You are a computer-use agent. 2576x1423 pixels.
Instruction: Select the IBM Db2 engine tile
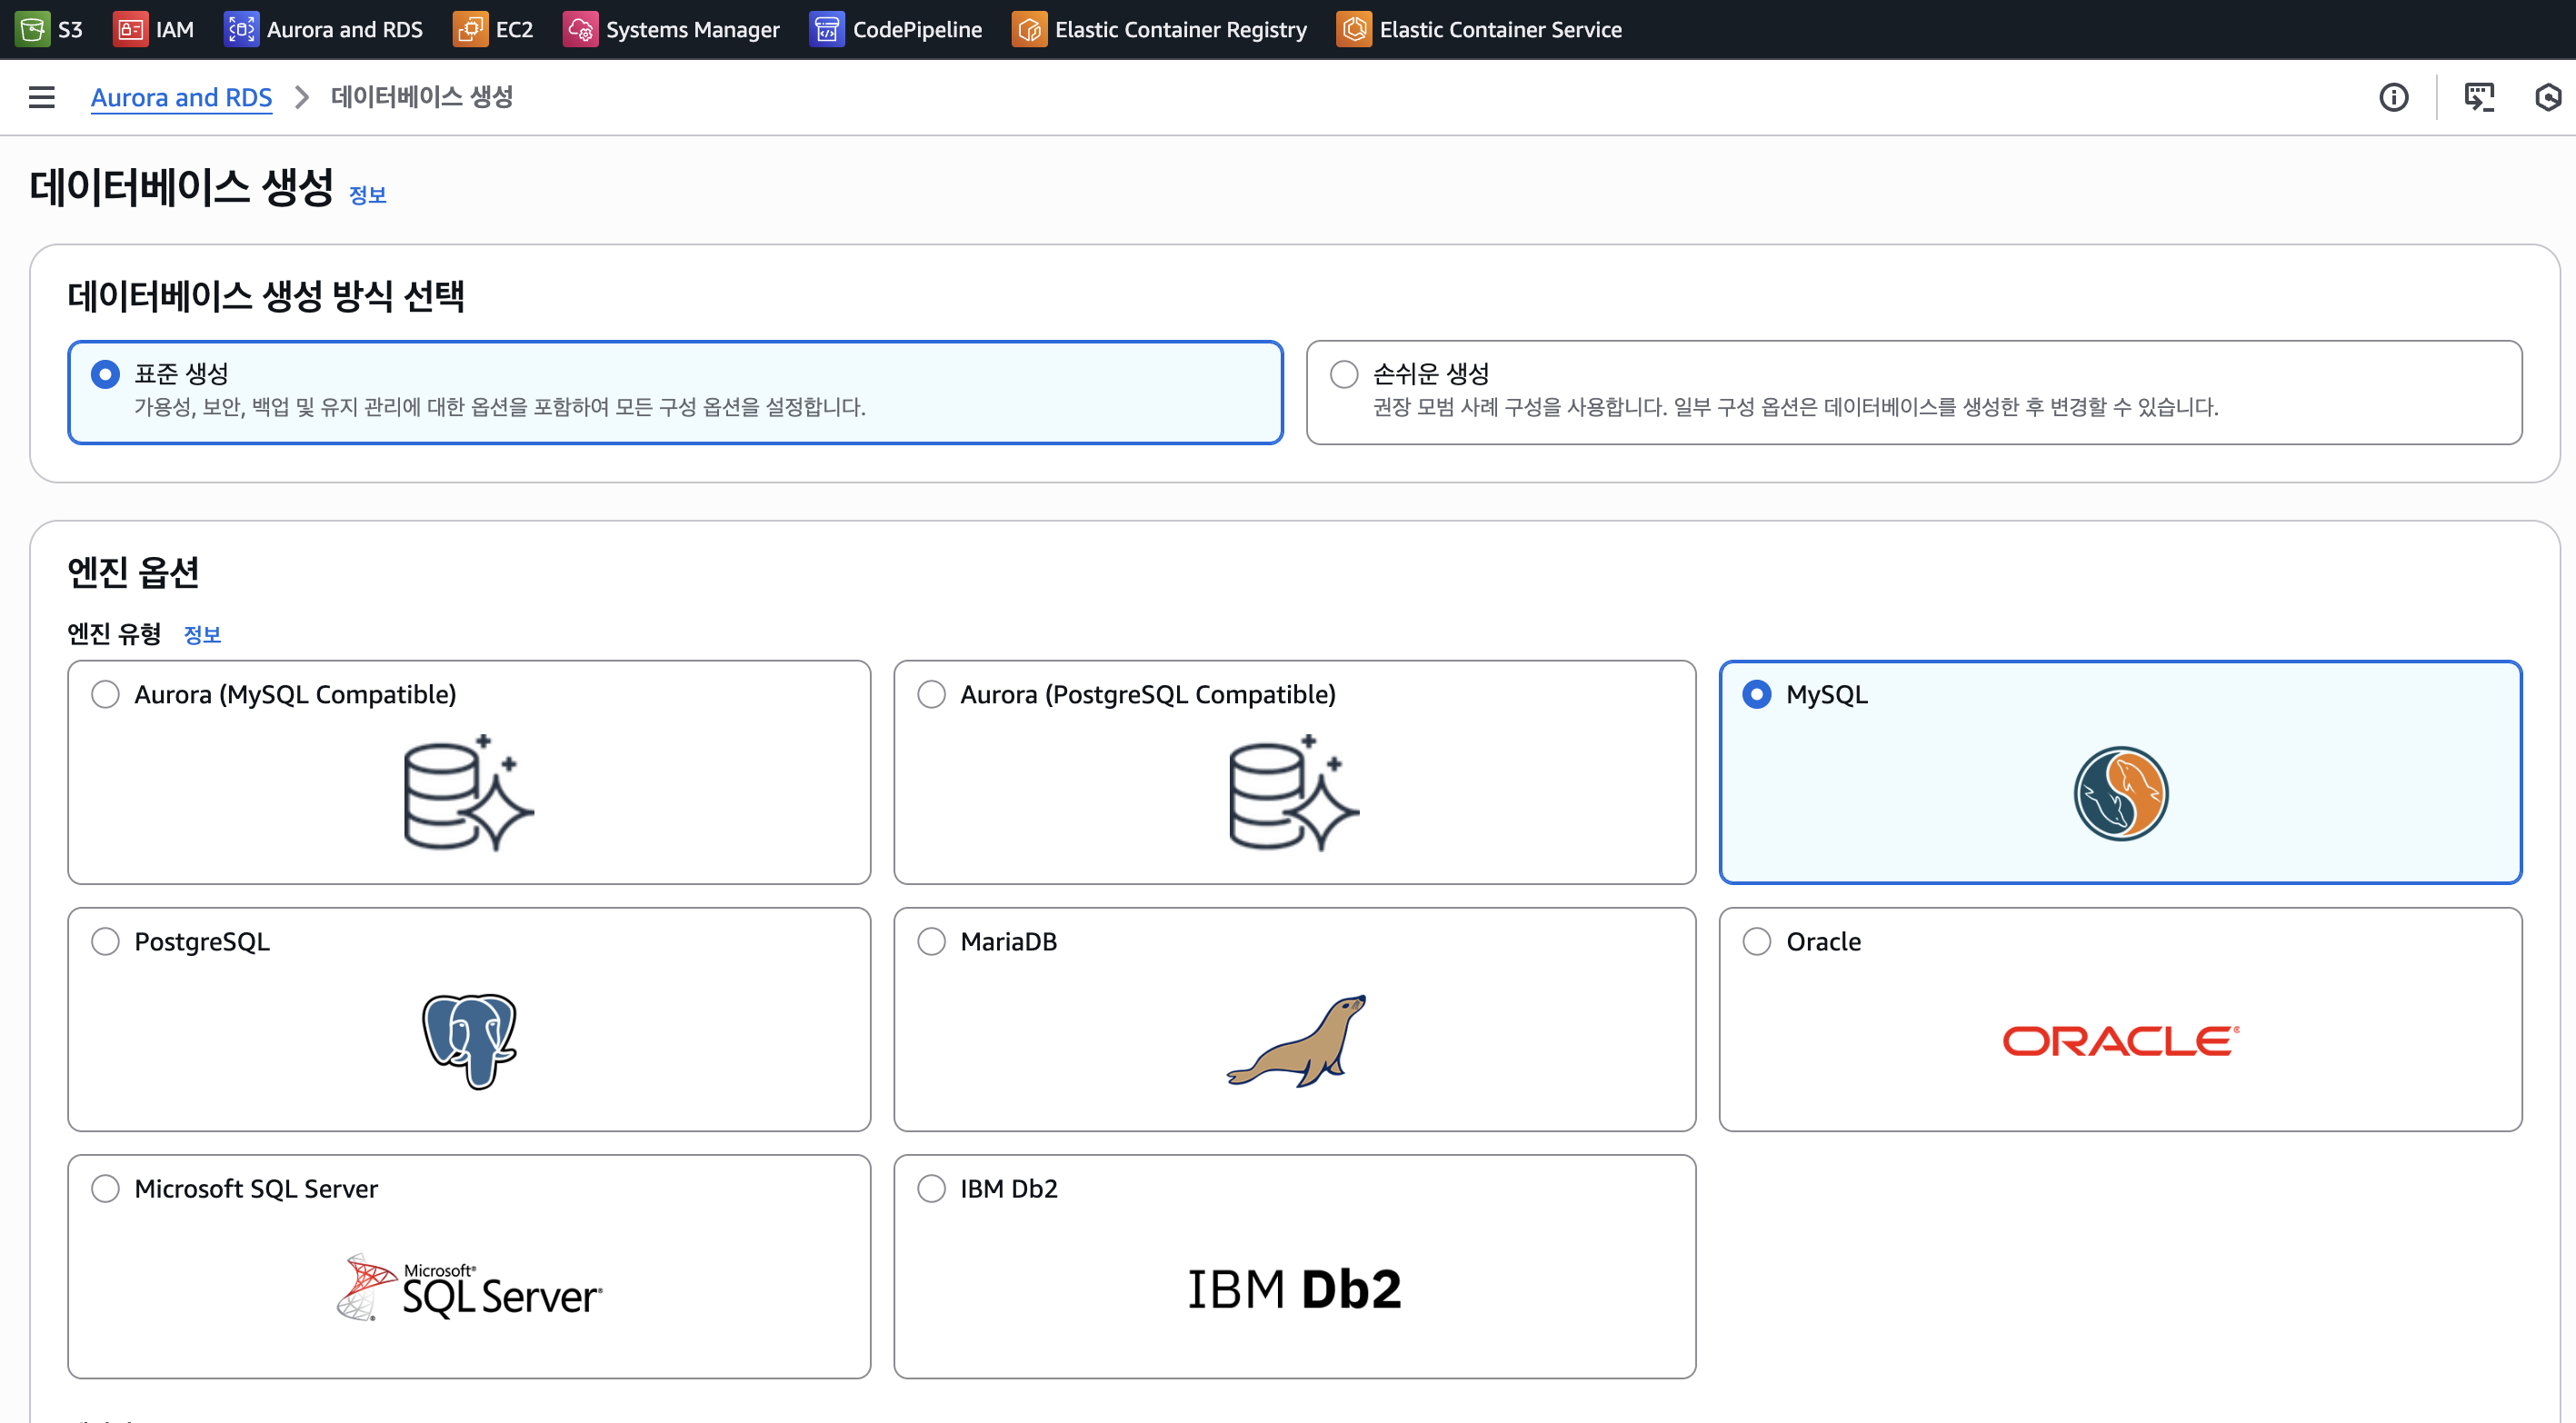tap(931, 1188)
